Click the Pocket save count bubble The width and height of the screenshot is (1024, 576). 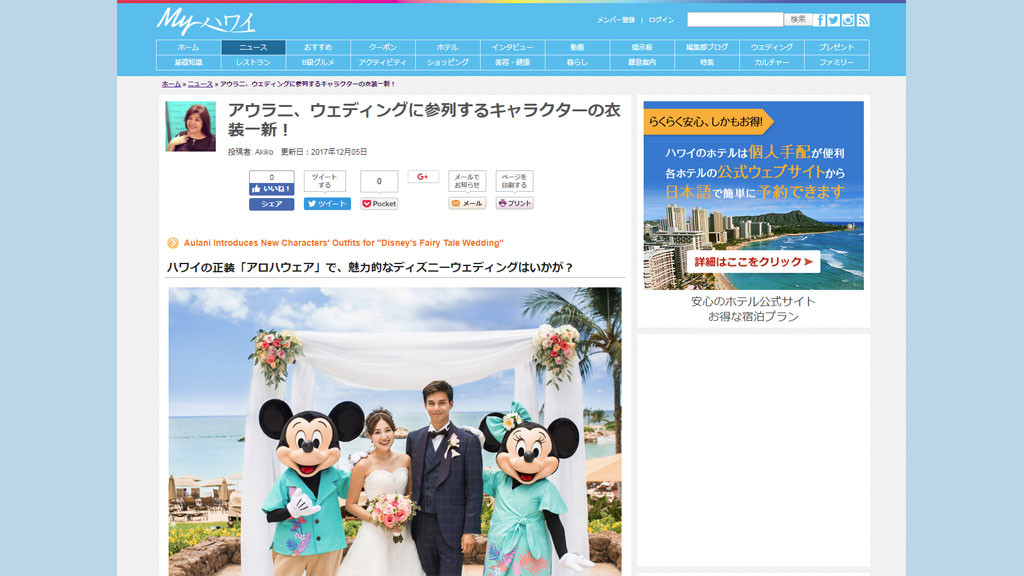pos(379,182)
